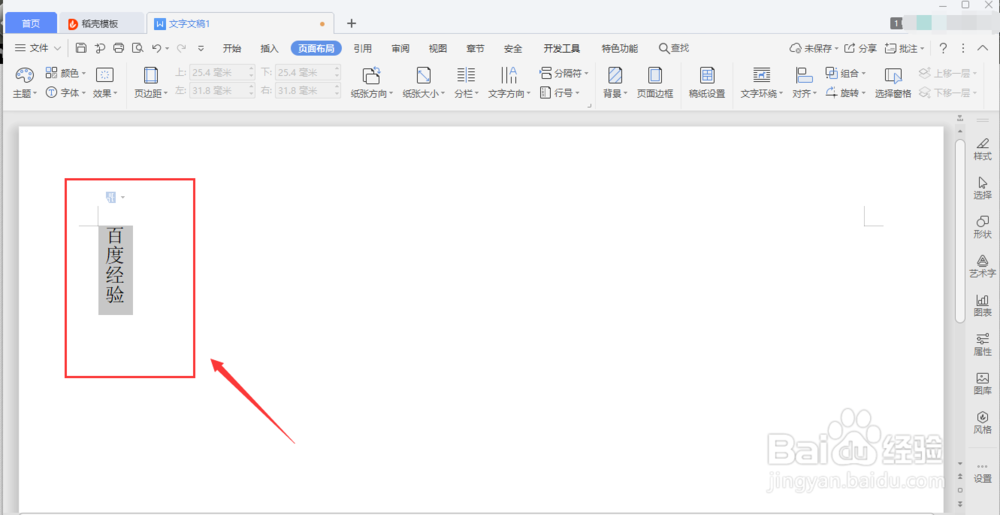Click the help question mark icon
The height and width of the screenshot is (515, 1000).
point(943,48)
